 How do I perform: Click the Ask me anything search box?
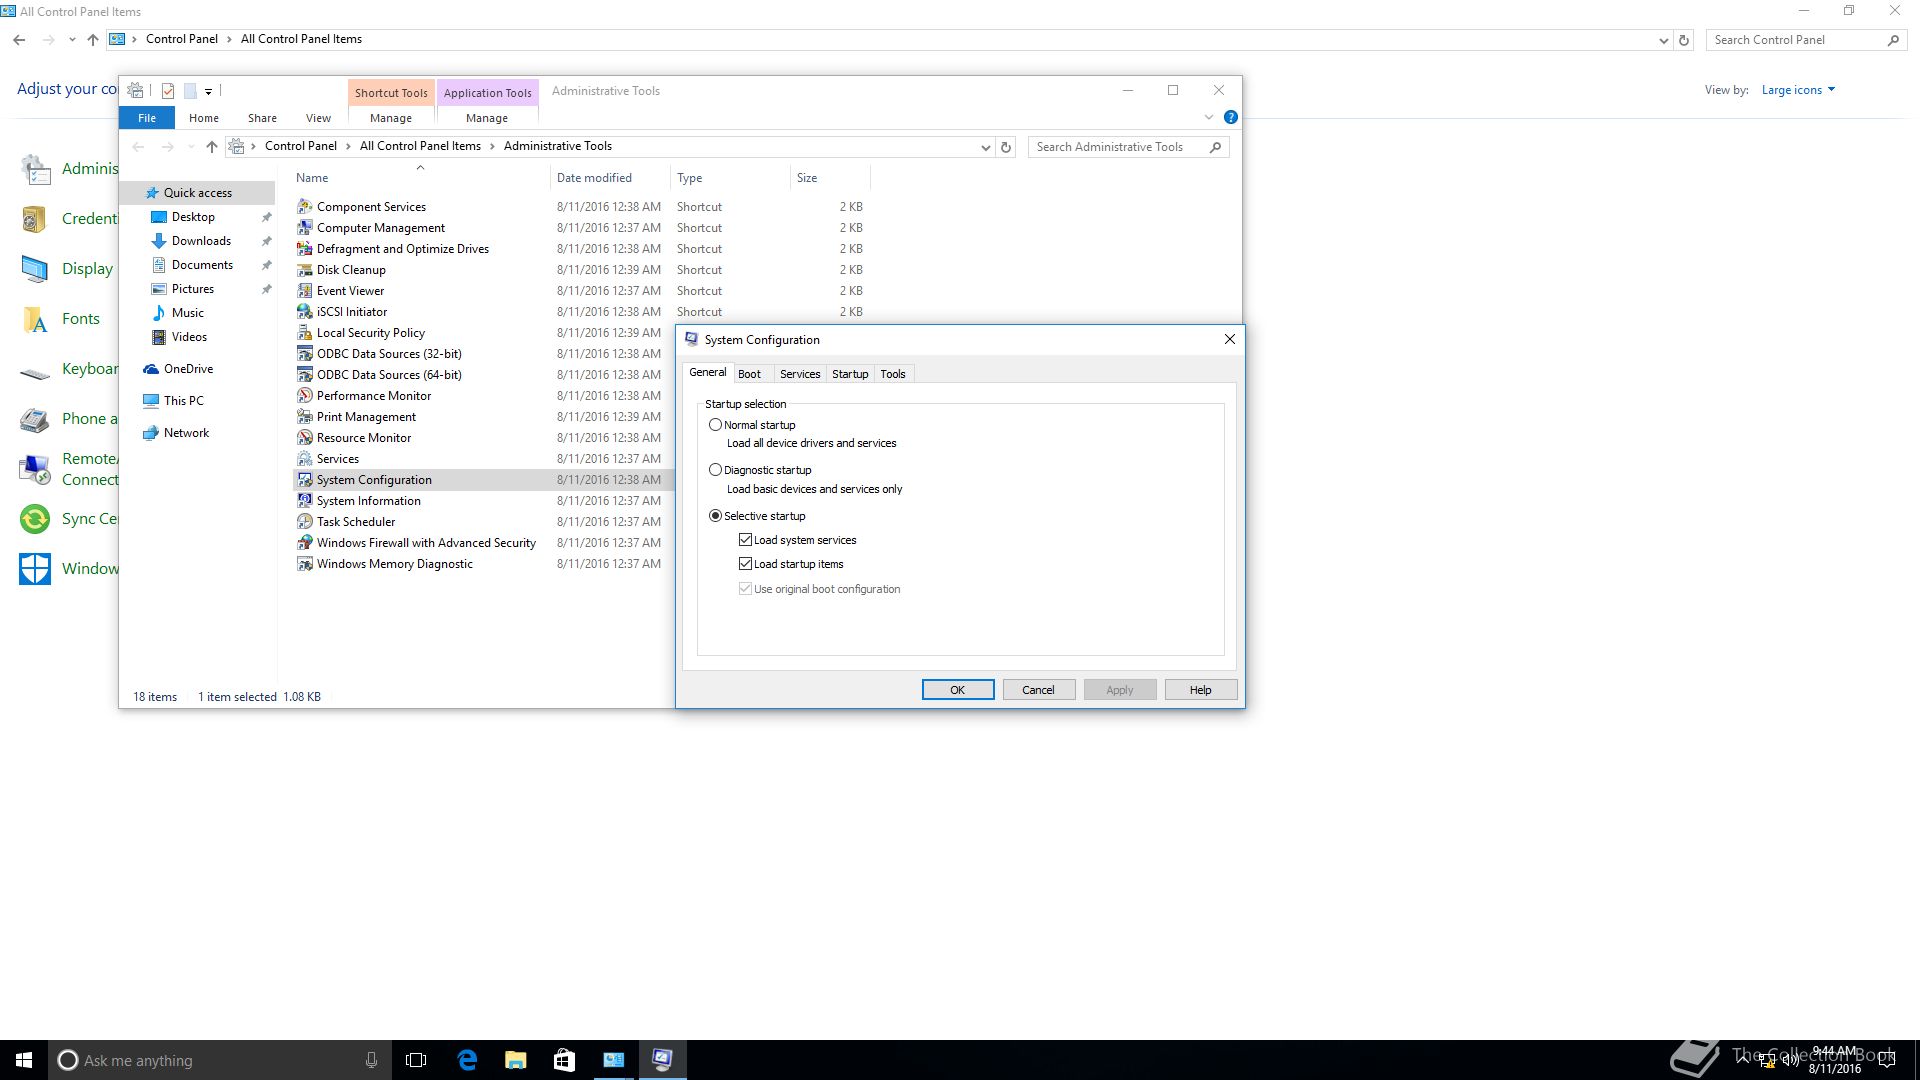tap(220, 1060)
